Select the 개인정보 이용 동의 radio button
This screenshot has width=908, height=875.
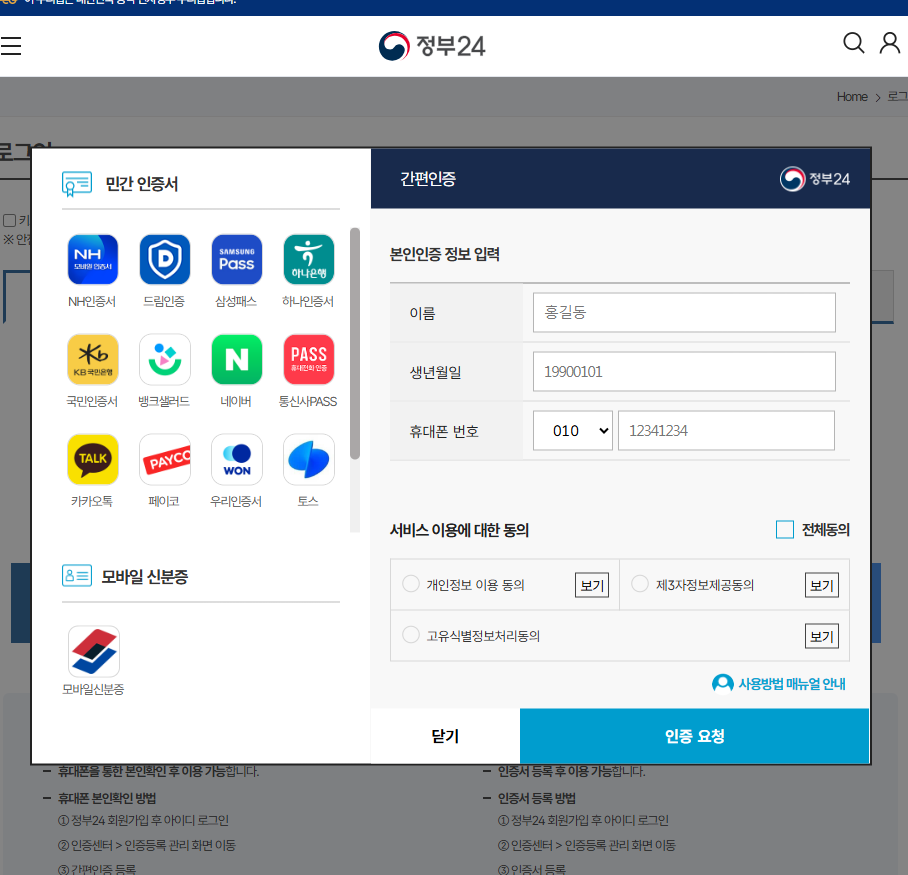pyautogui.click(x=410, y=584)
